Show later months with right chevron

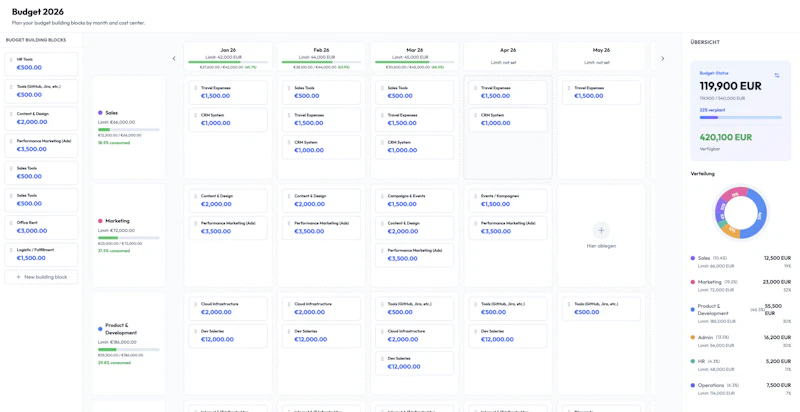pyautogui.click(x=663, y=59)
